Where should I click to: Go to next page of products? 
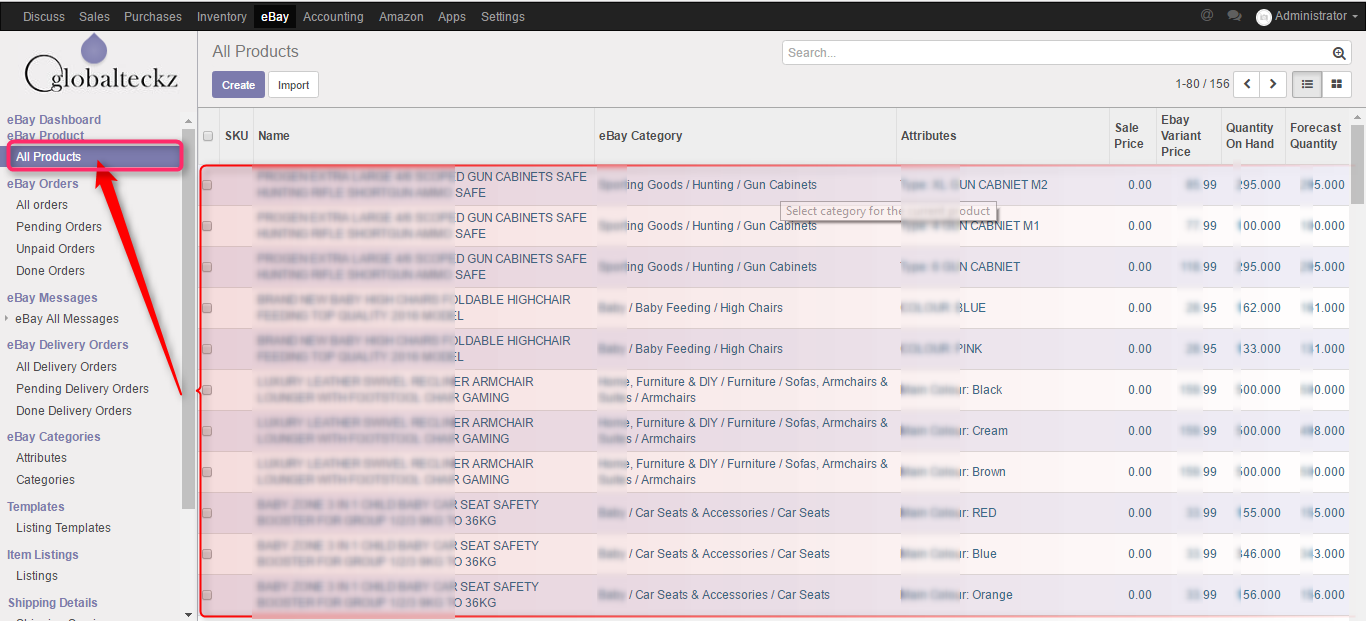tap(1273, 85)
